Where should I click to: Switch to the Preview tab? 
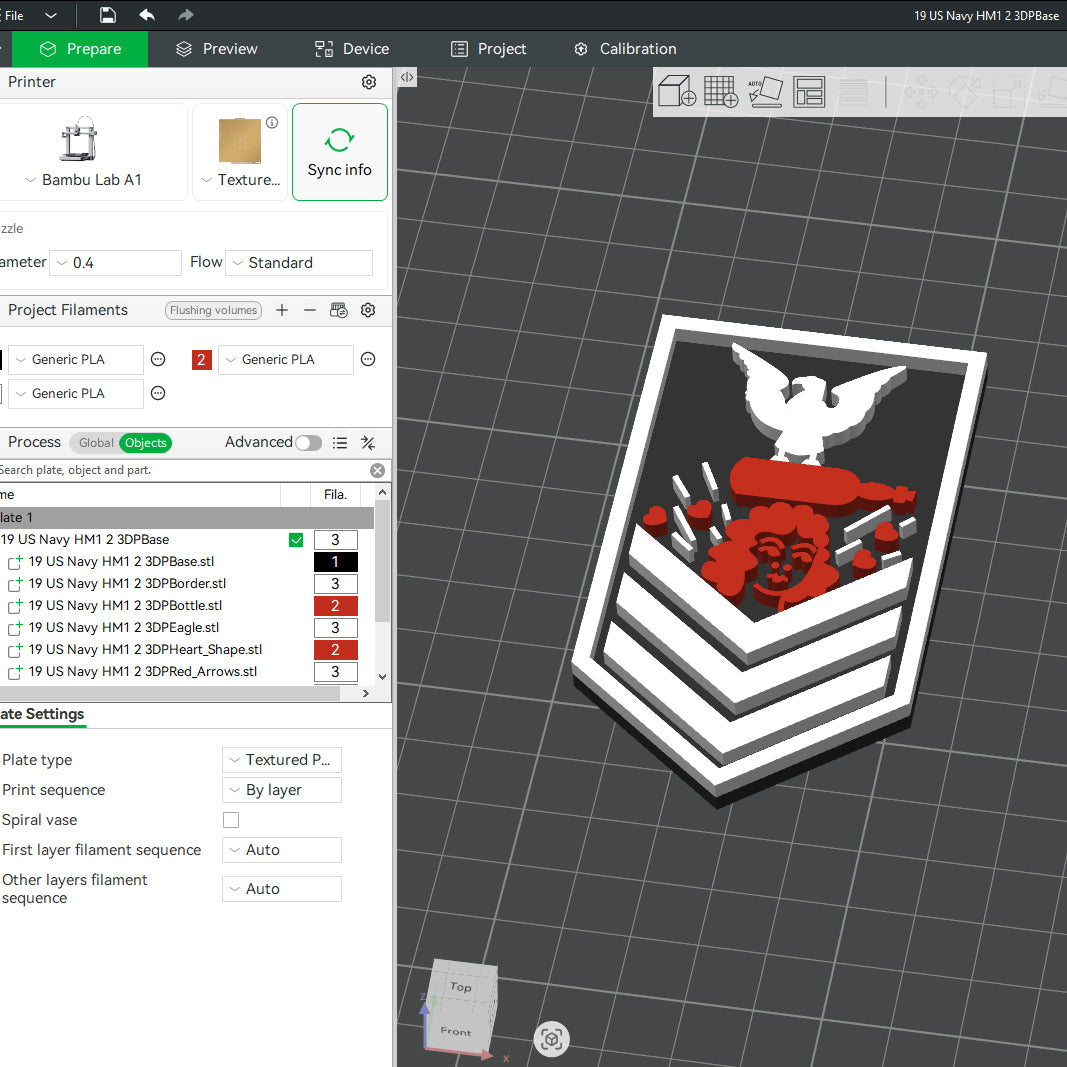coord(216,49)
